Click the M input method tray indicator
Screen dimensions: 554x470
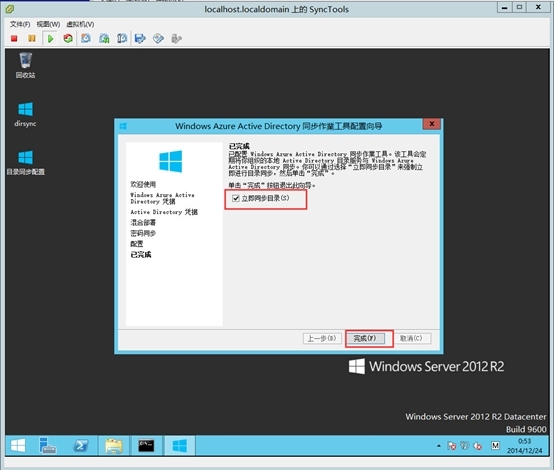(495, 446)
